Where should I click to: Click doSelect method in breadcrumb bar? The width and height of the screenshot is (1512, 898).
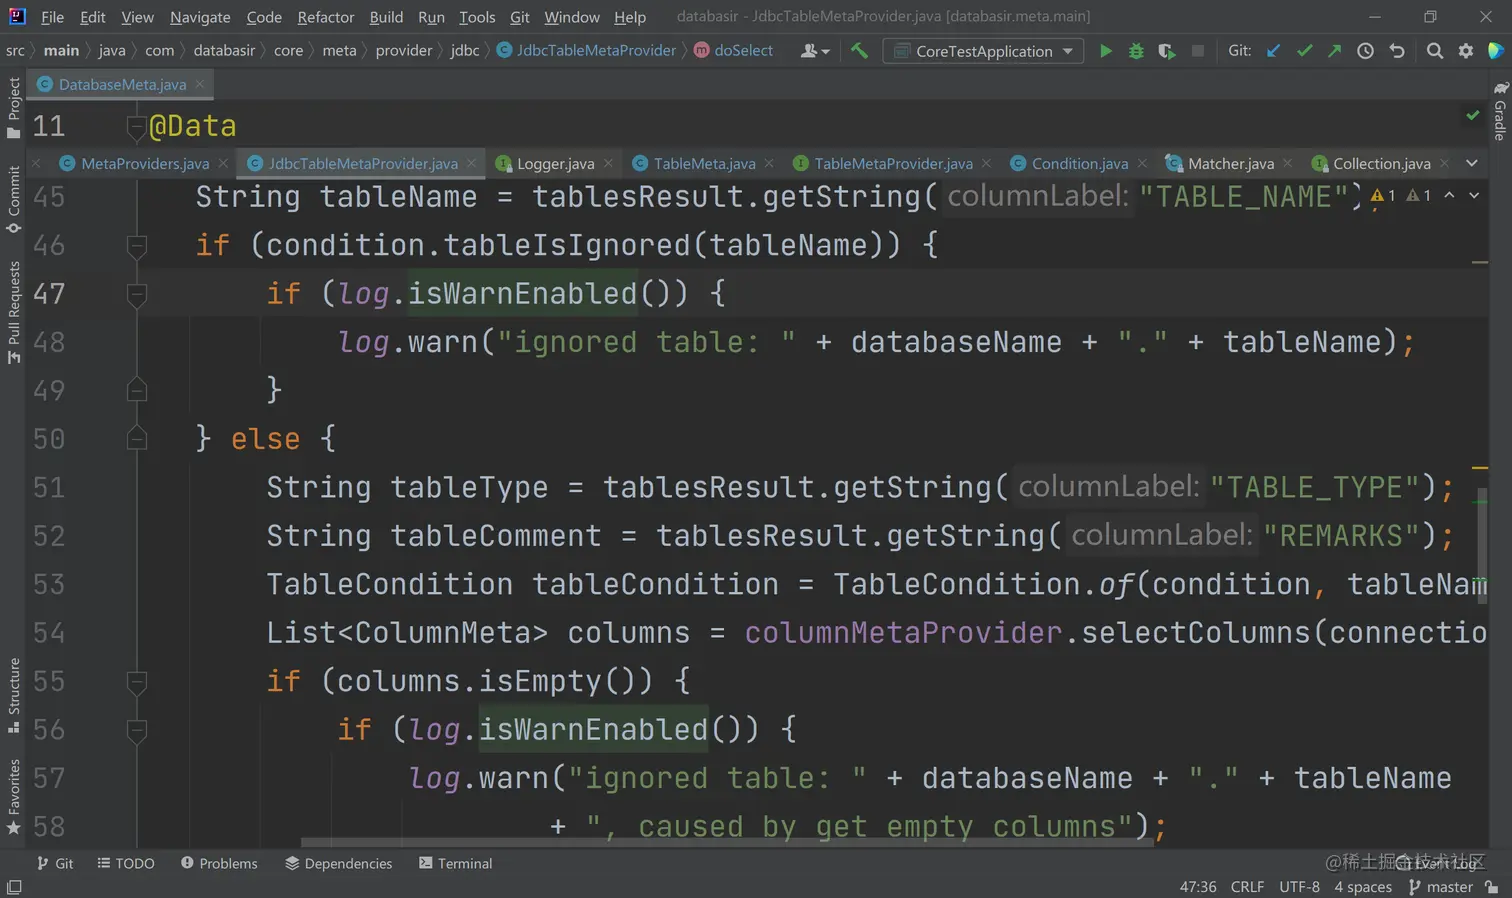(733, 51)
